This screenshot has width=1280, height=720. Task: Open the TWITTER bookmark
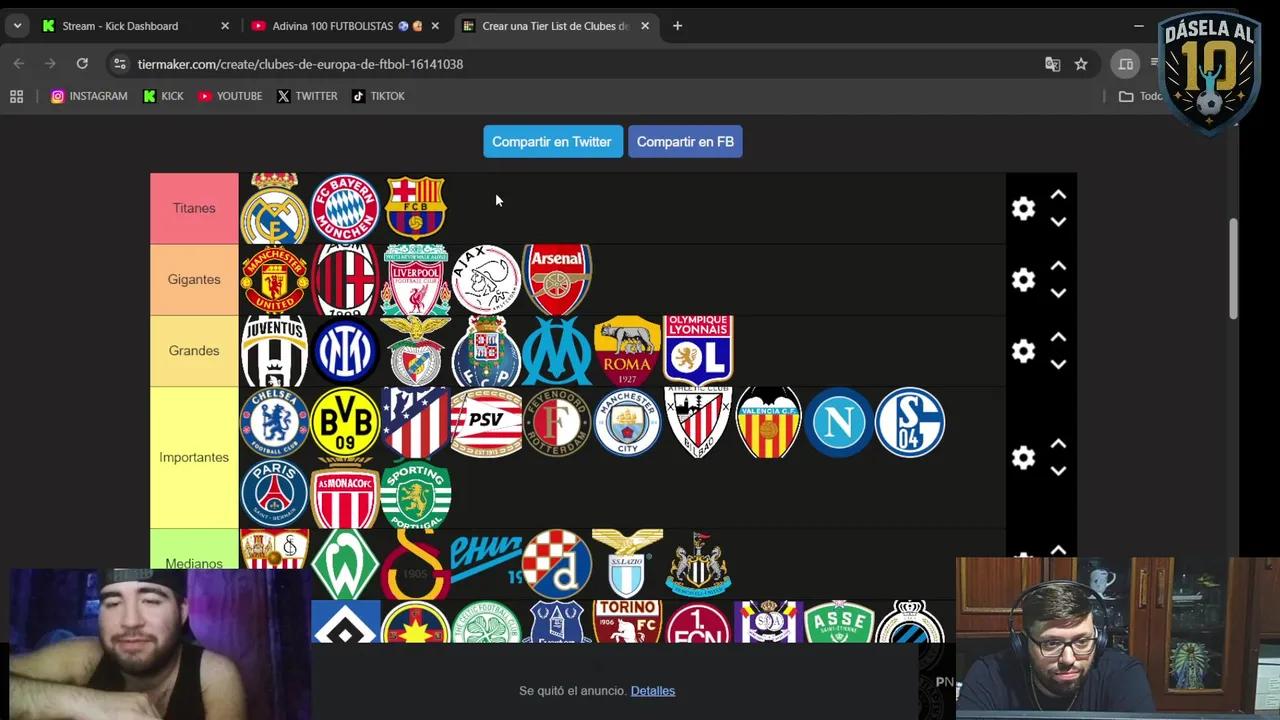(307, 96)
